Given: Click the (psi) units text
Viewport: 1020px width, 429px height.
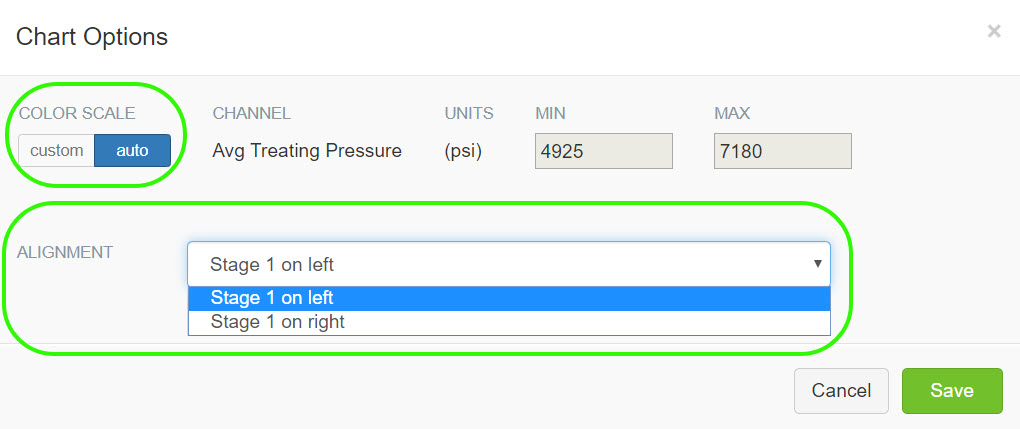Looking at the screenshot, I should pos(463,151).
